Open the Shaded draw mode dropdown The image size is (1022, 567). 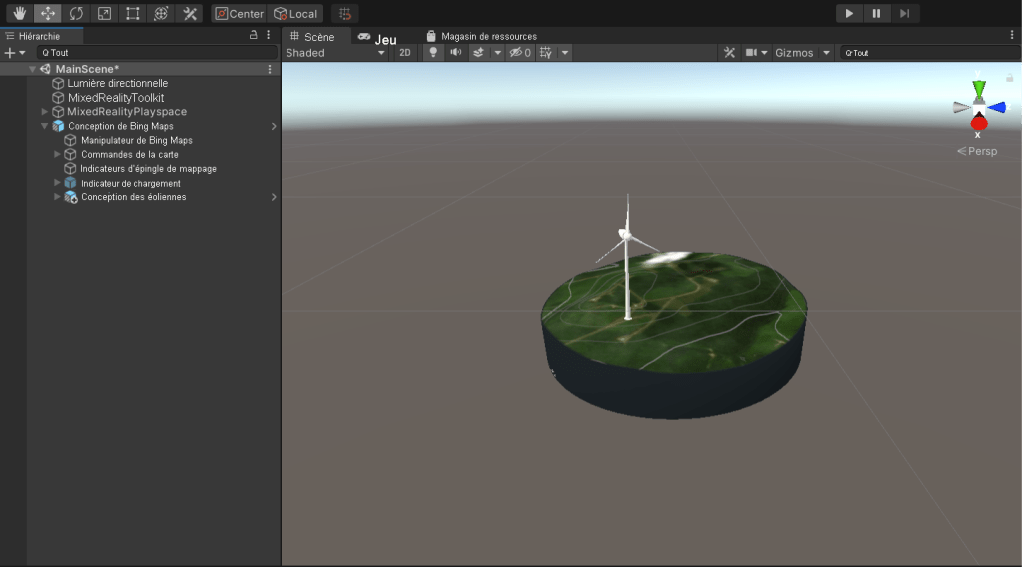335,53
